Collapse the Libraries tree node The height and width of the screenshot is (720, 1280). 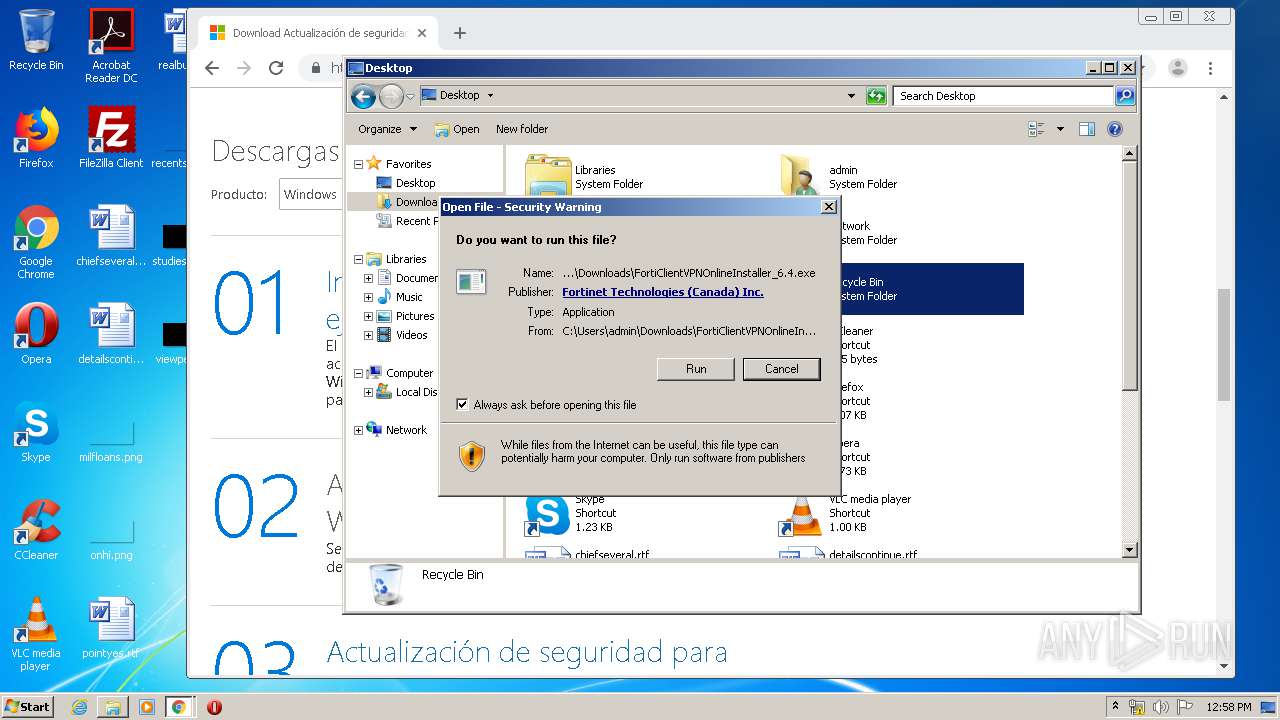point(358,259)
